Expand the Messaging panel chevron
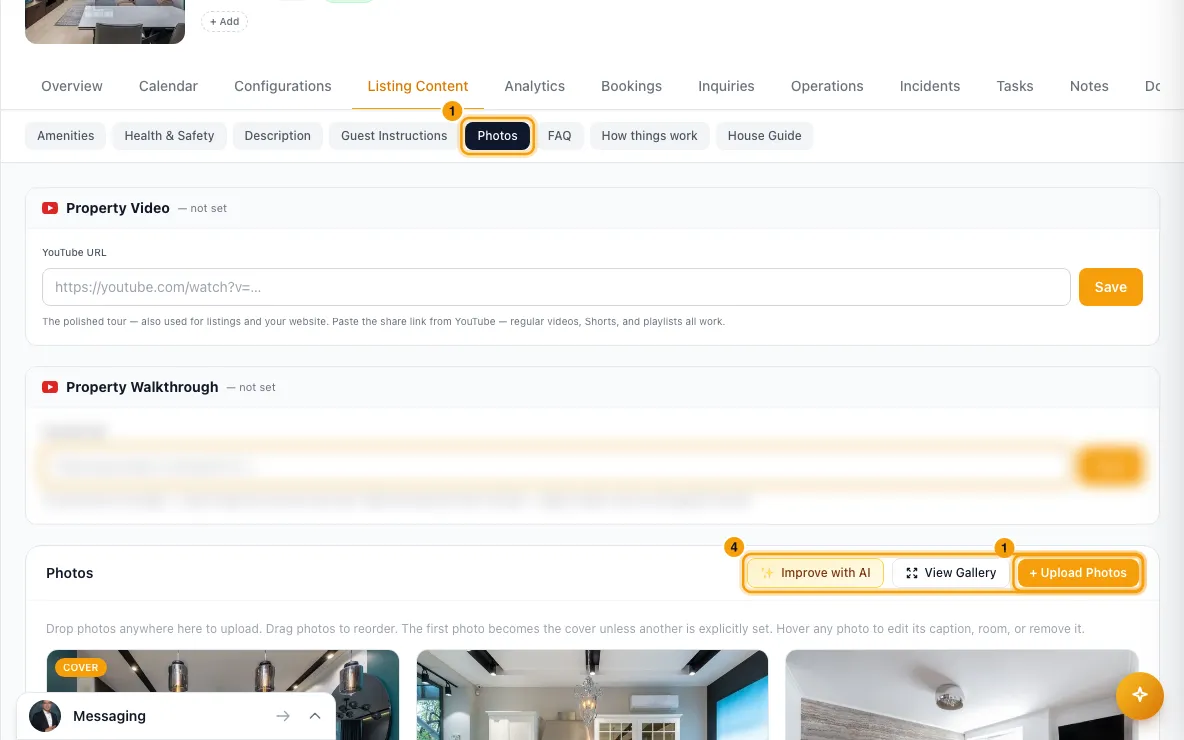Screen dimensions: 1184x740 [315, 716]
